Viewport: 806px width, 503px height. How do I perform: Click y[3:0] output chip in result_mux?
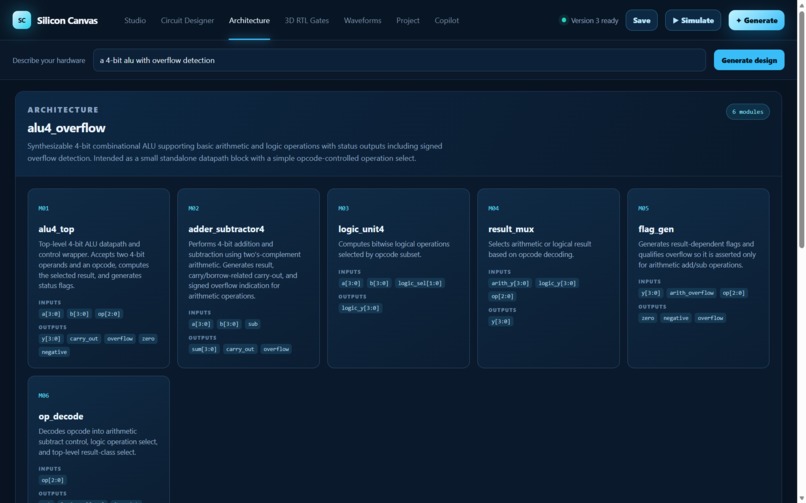pos(501,321)
